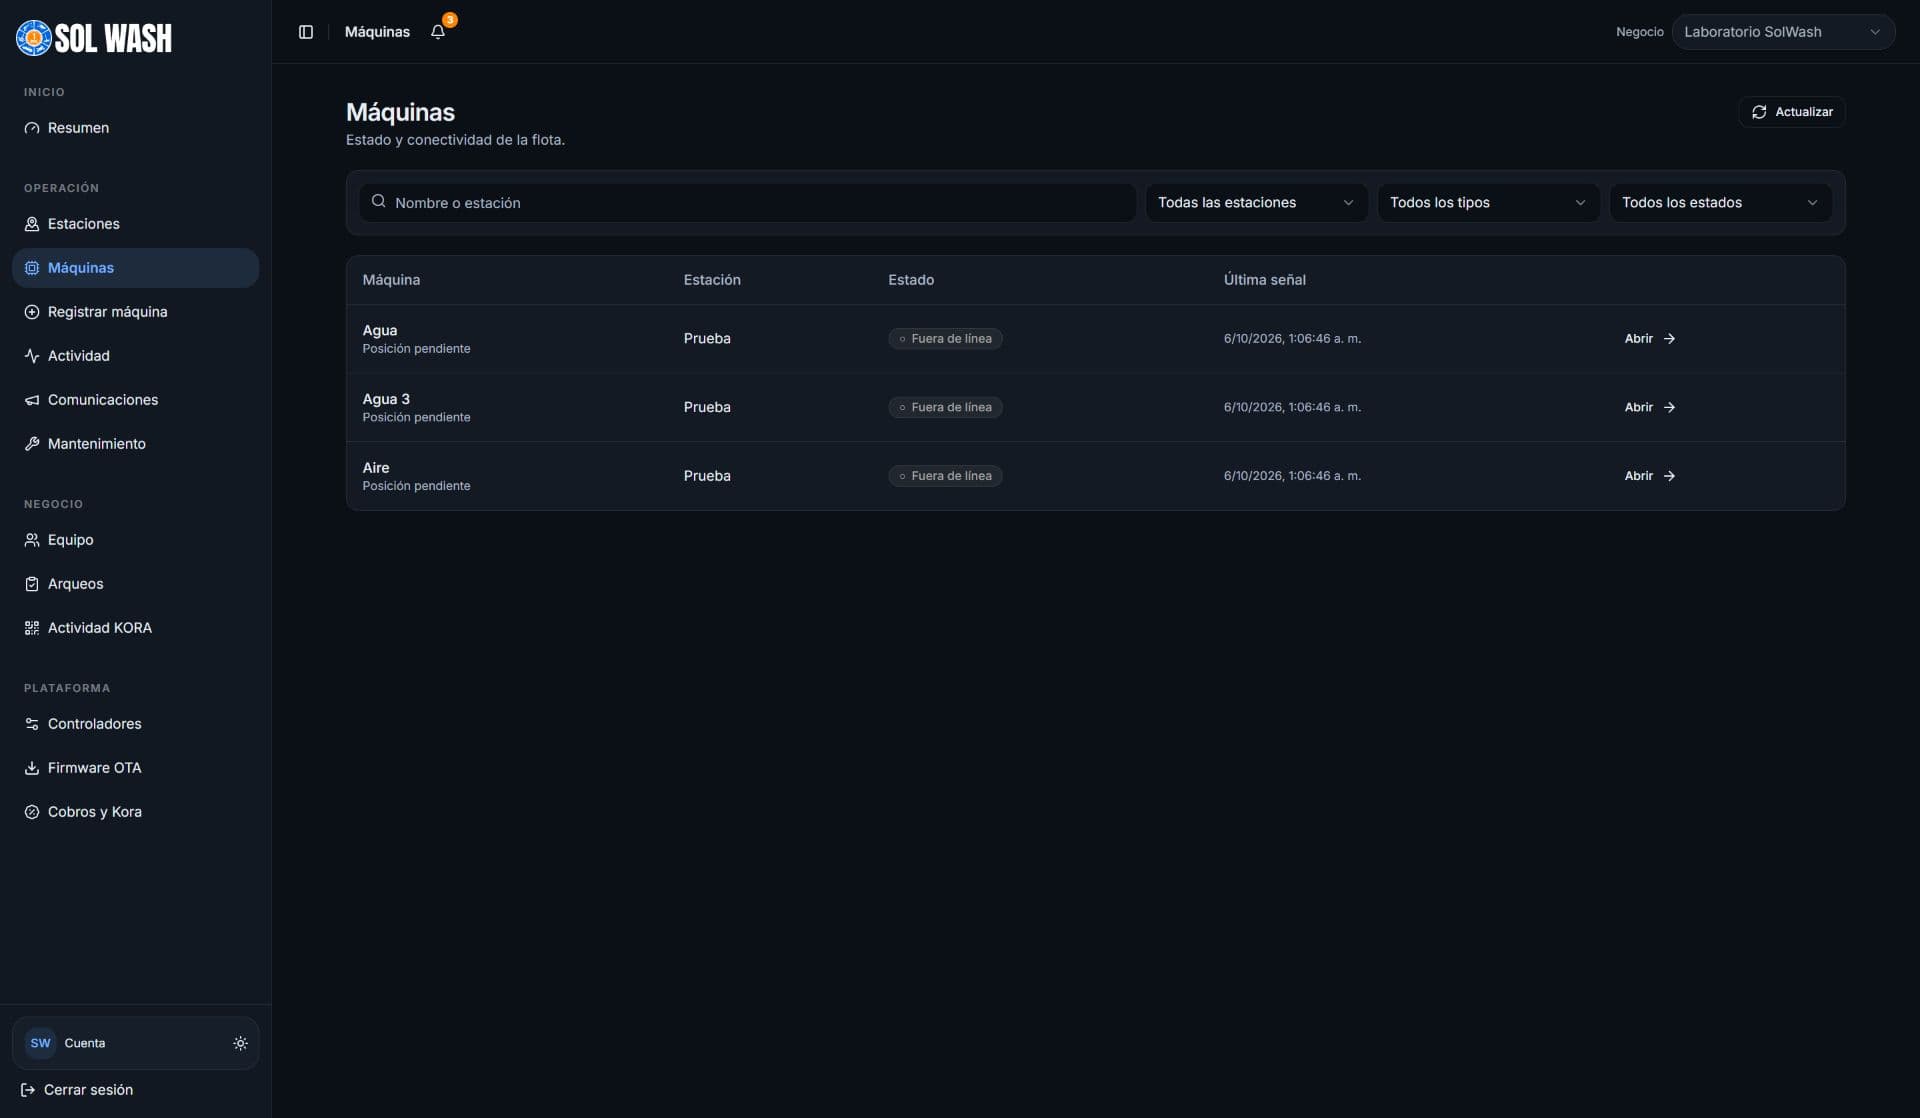Screen dimensions: 1920x1118
Task: Open Registrar máquina
Action: (x=135, y=312)
